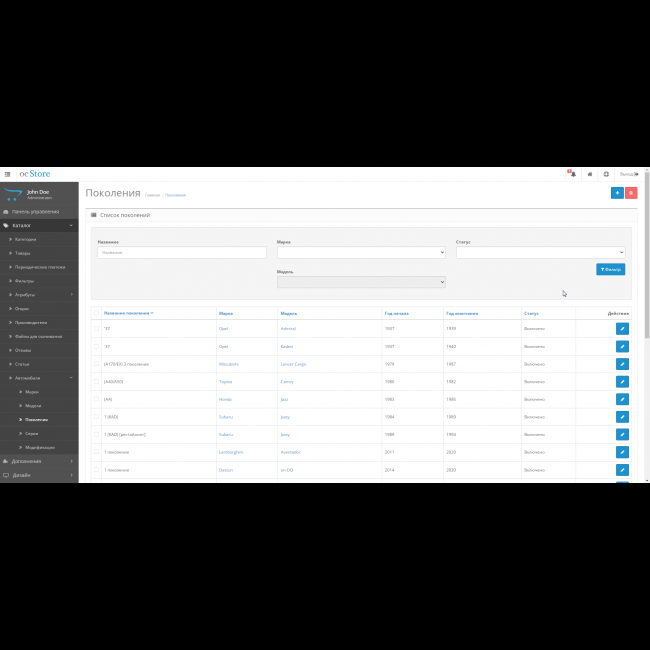The height and width of the screenshot is (650, 650).
Task: Click edit pencil for the Lamborghini Aventador row
Action: 622,452
